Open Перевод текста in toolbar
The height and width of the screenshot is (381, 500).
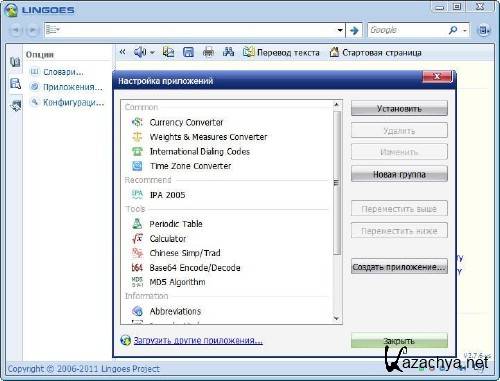pyautogui.click(x=281, y=52)
